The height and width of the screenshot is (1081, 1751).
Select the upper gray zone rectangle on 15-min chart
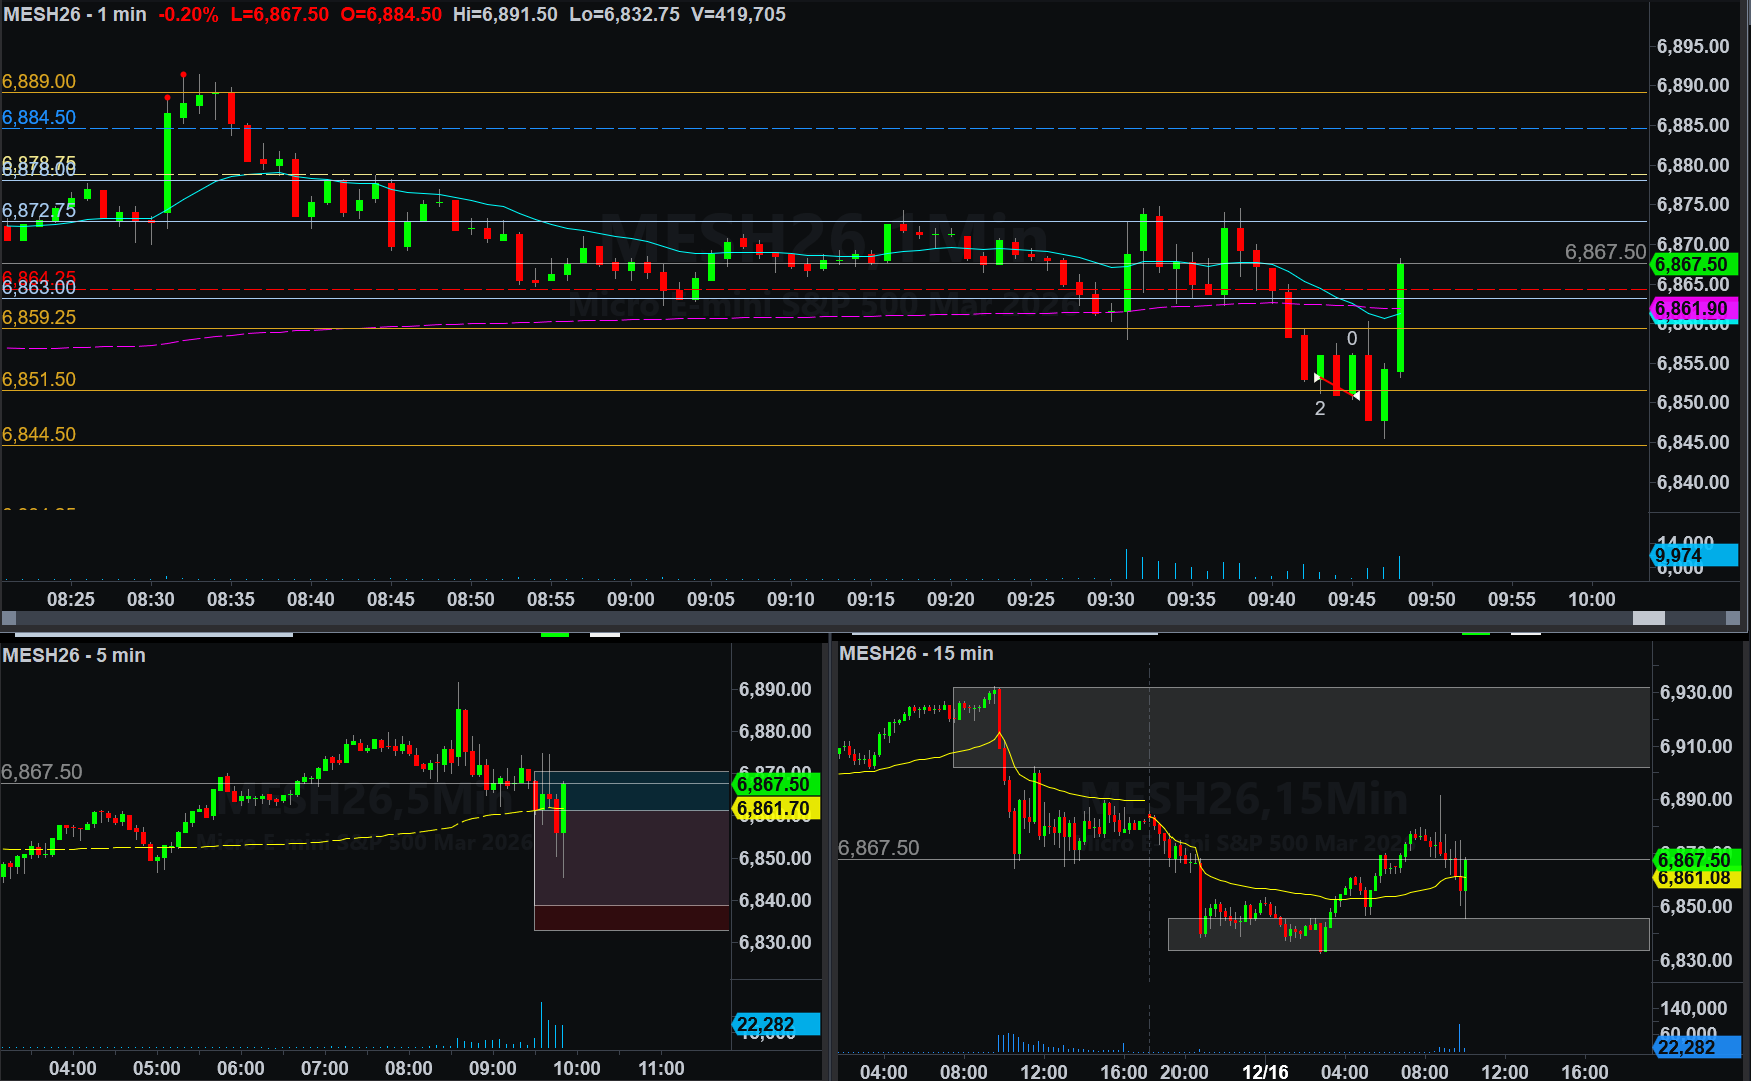(x=1300, y=727)
